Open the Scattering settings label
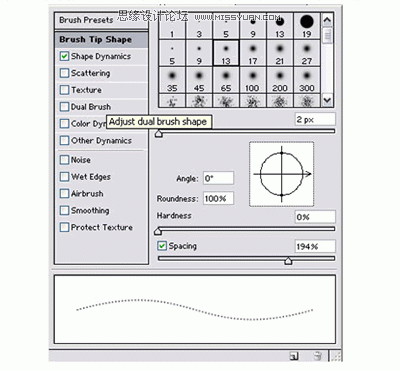The image size is (400, 371). point(90,73)
